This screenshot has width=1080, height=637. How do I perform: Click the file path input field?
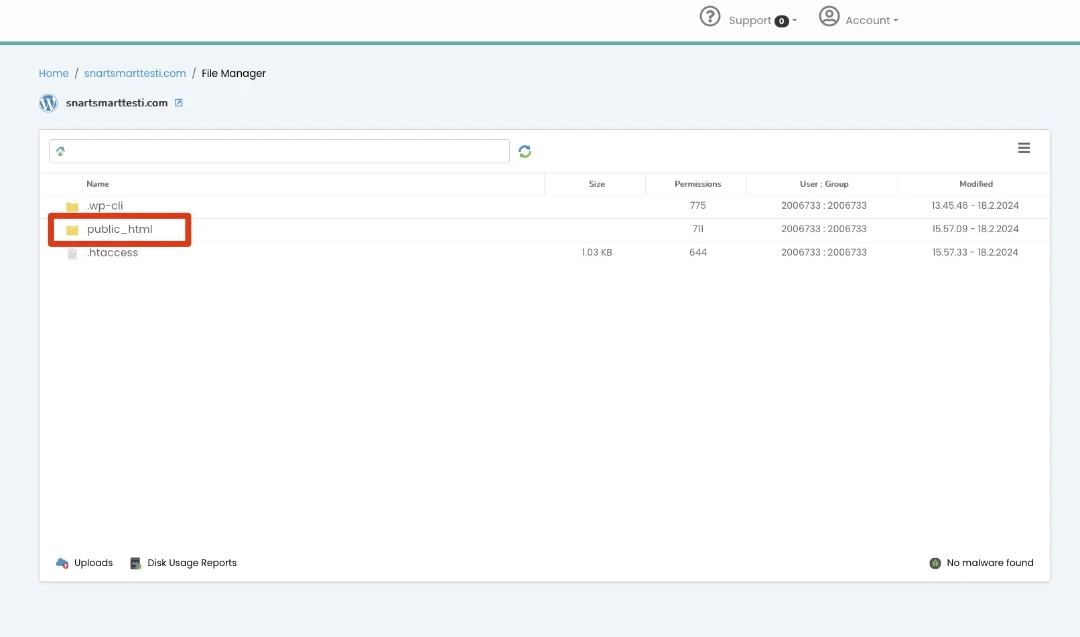click(x=279, y=152)
